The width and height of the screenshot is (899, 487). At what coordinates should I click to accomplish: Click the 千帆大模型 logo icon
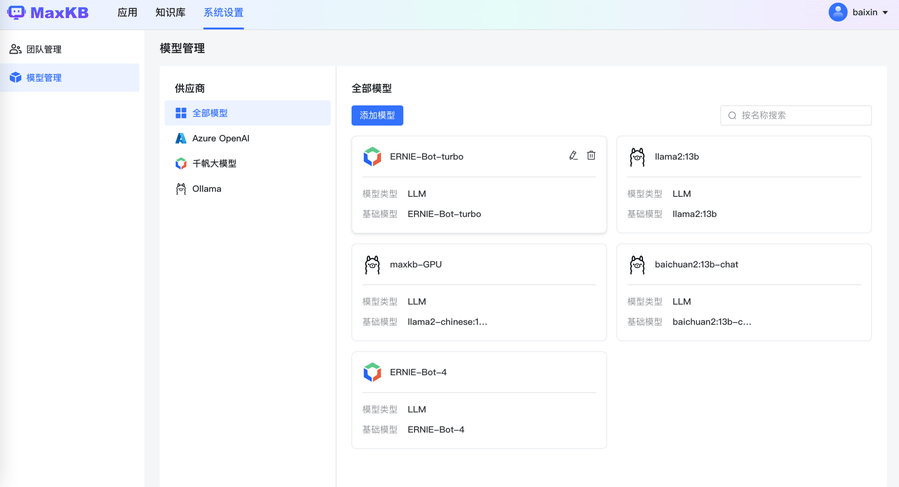pos(181,163)
